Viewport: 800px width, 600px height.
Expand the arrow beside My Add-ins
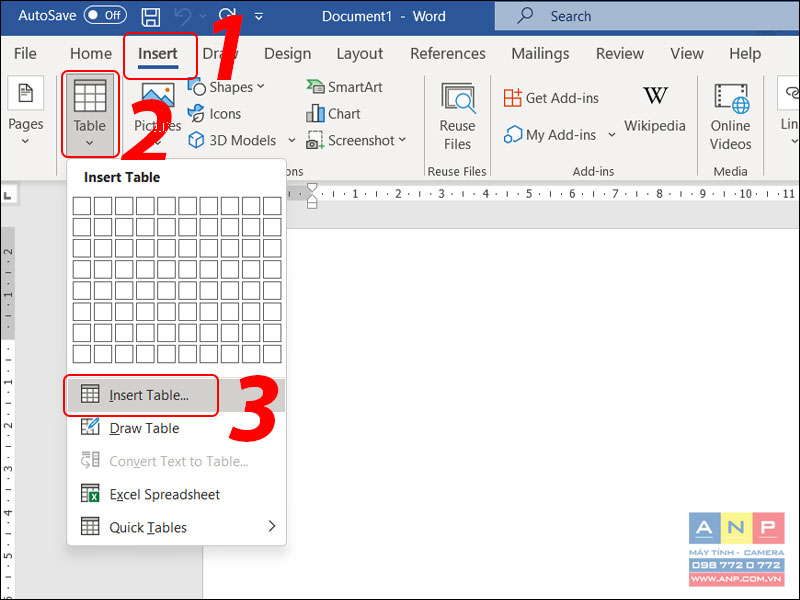(611, 135)
